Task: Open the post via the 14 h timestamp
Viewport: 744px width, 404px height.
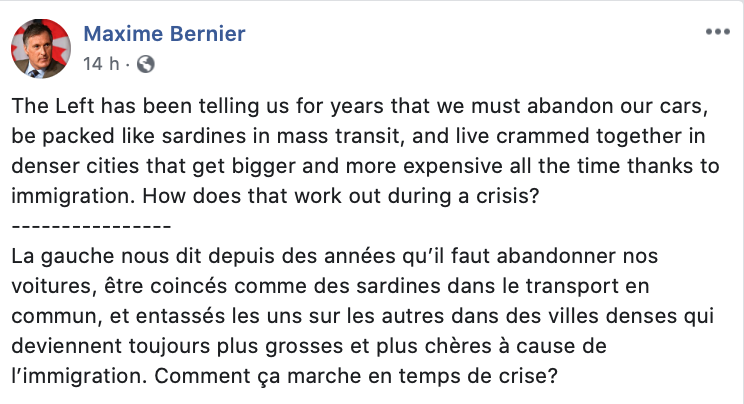Action: tap(101, 64)
